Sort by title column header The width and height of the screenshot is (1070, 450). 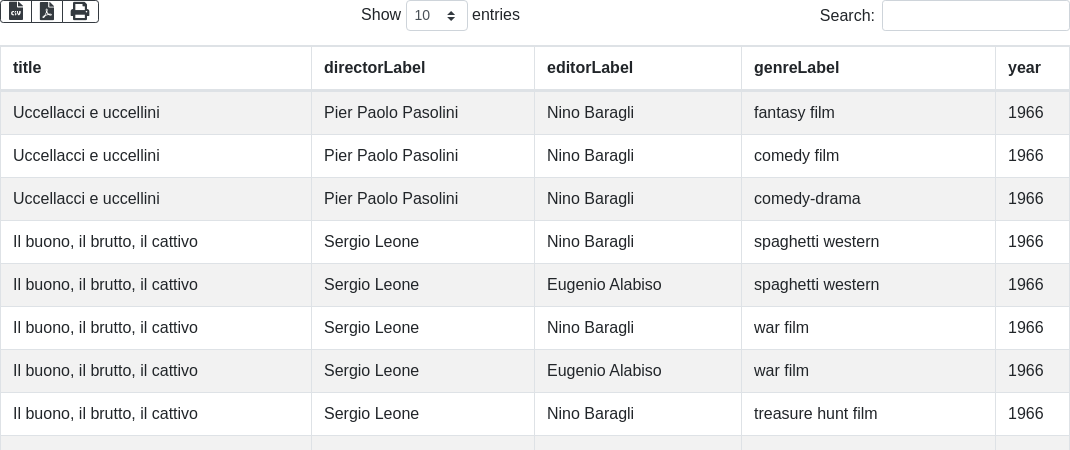coord(156,68)
